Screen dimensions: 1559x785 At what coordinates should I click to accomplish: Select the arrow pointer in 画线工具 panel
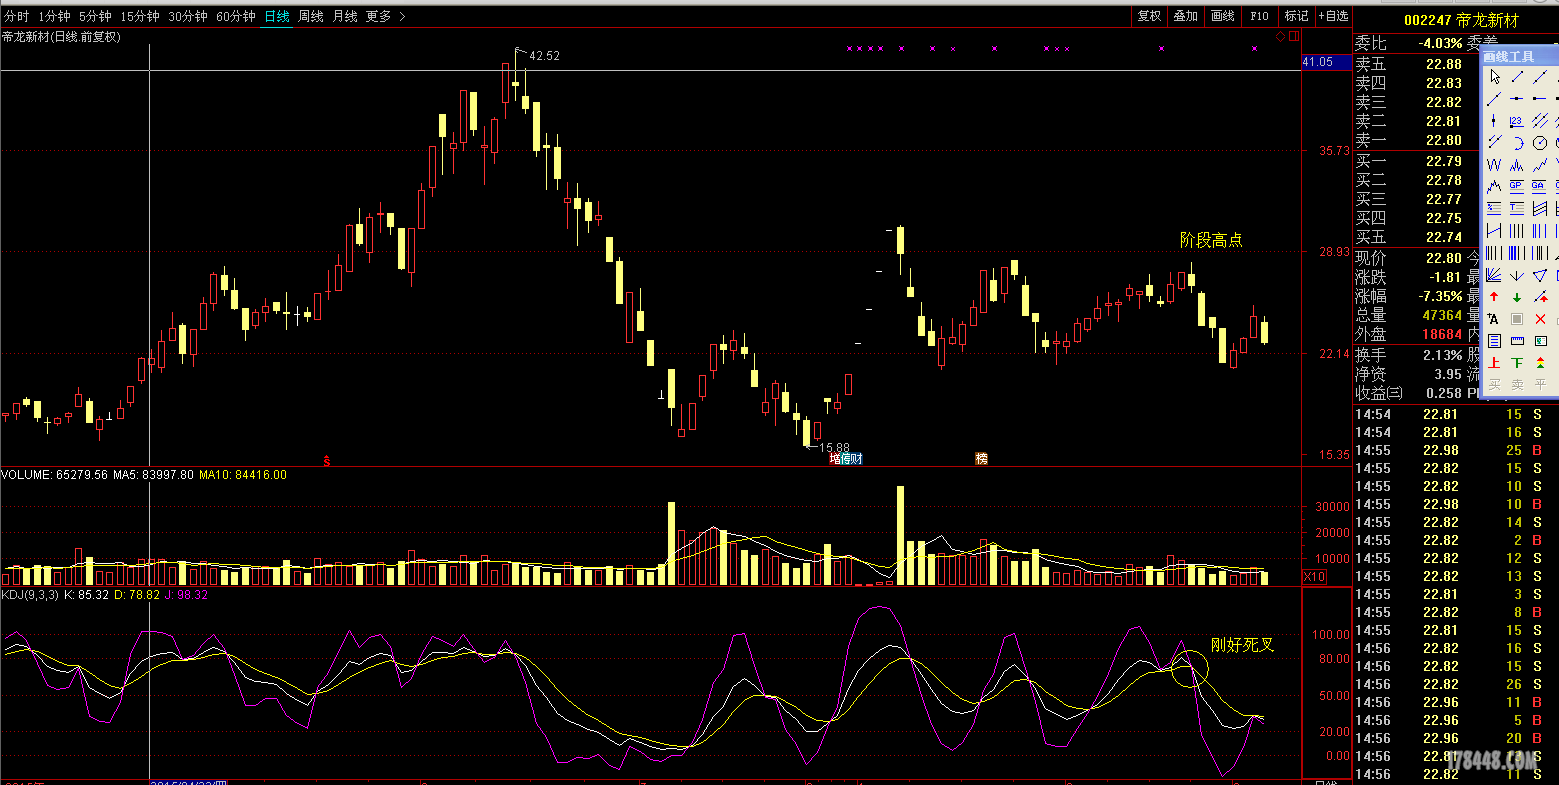(1494, 77)
